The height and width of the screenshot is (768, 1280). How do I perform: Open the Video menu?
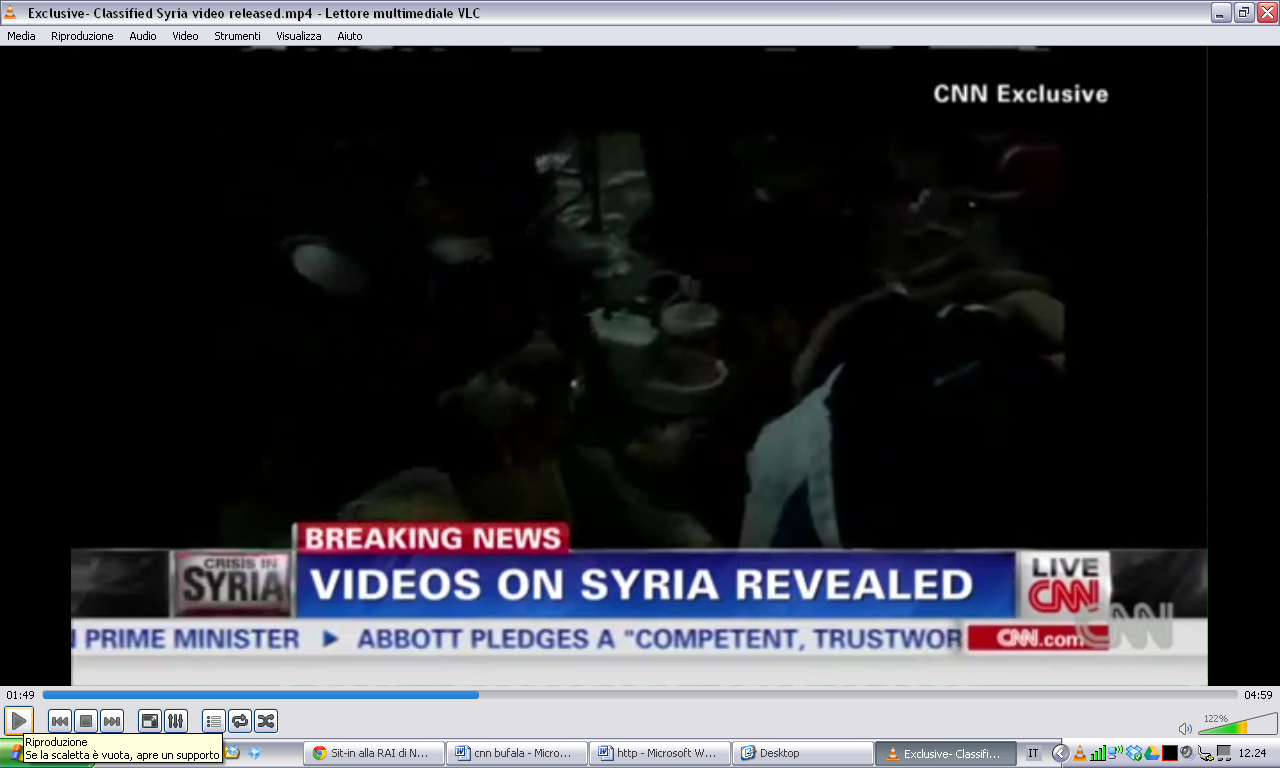coord(185,36)
